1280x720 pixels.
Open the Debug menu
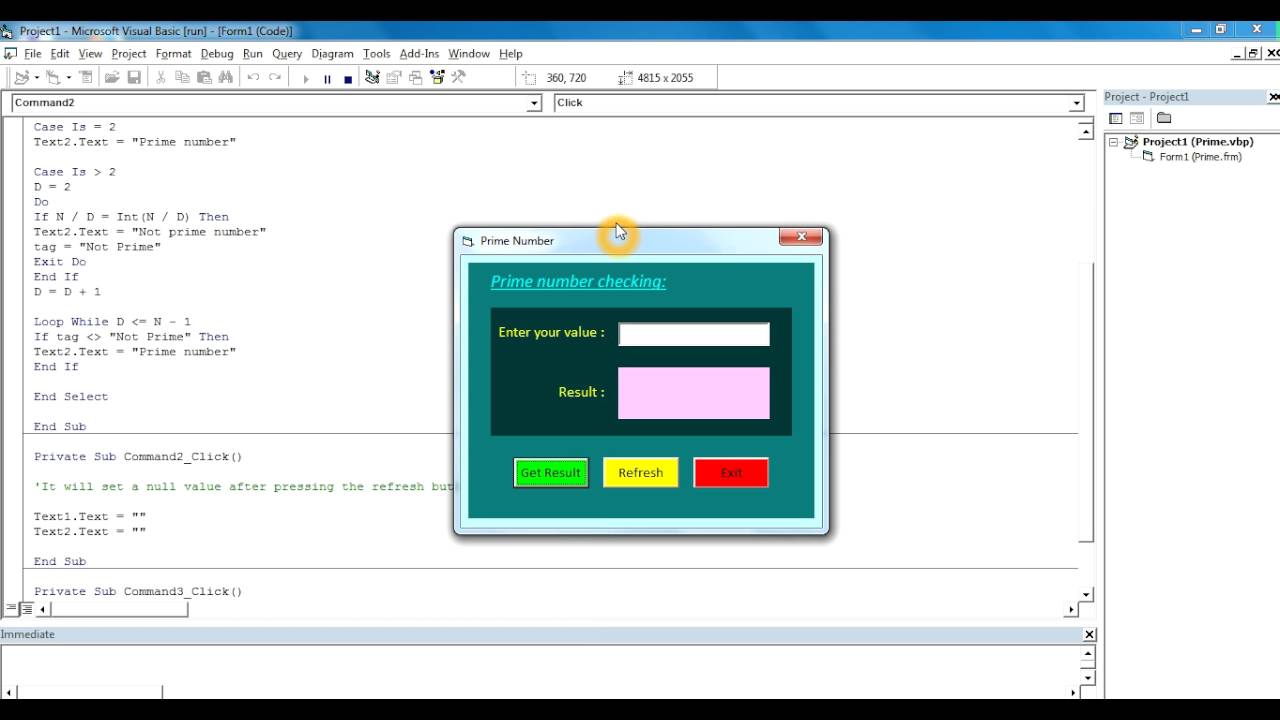217,54
